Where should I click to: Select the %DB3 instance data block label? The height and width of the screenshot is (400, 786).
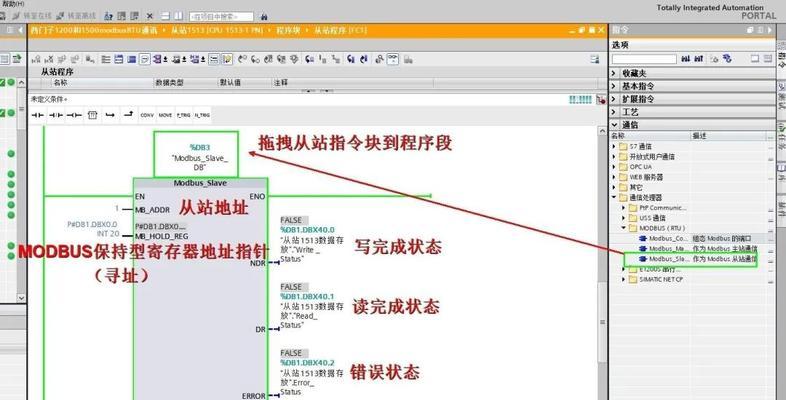tap(200, 147)
